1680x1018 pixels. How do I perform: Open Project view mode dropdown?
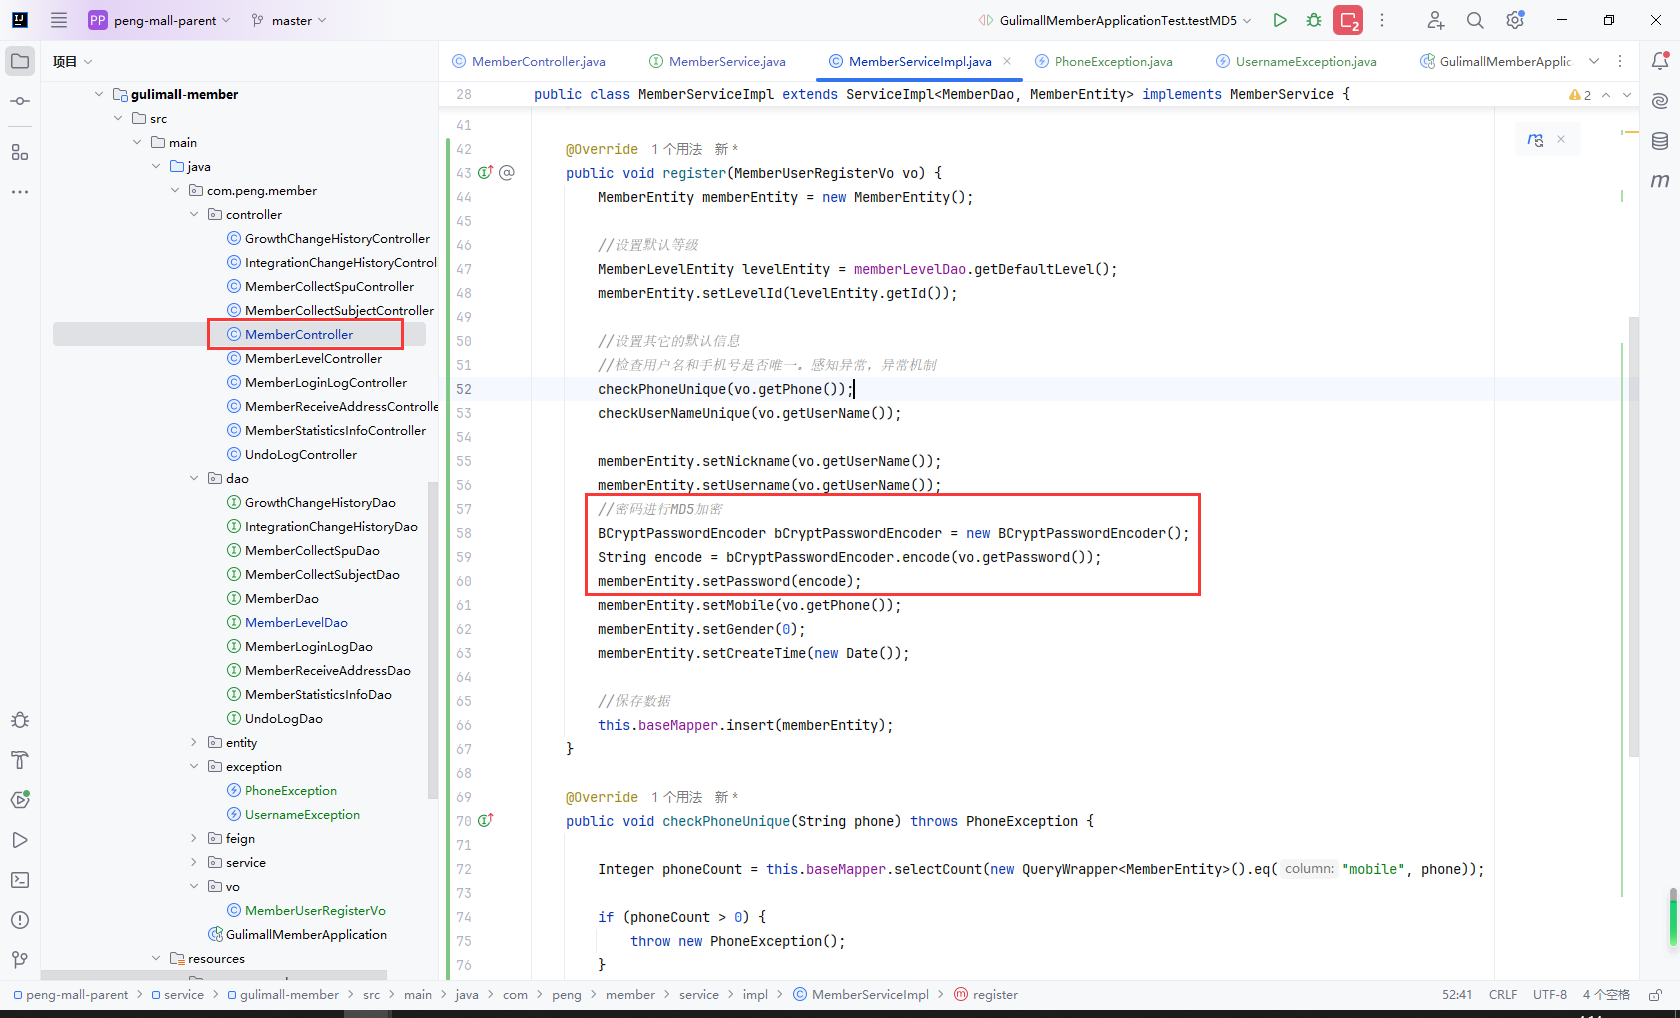click(73, 61)
